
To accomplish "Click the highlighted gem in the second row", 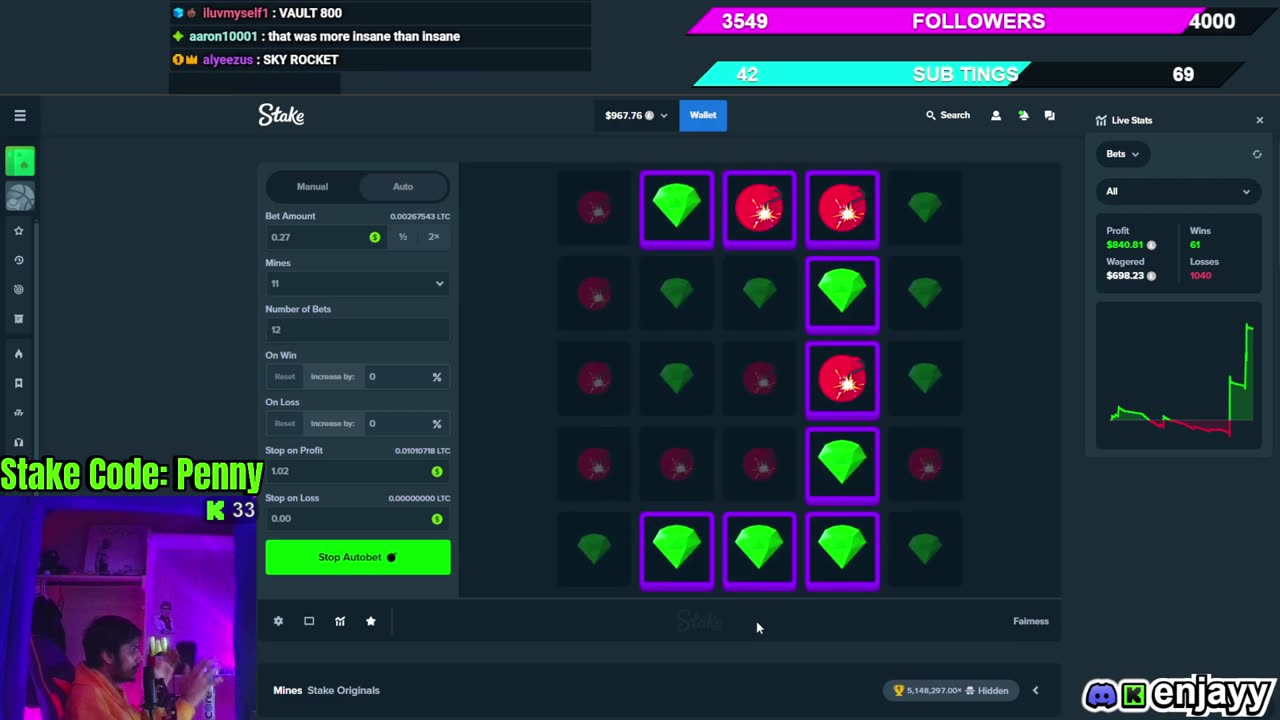I will click(842, 293).
